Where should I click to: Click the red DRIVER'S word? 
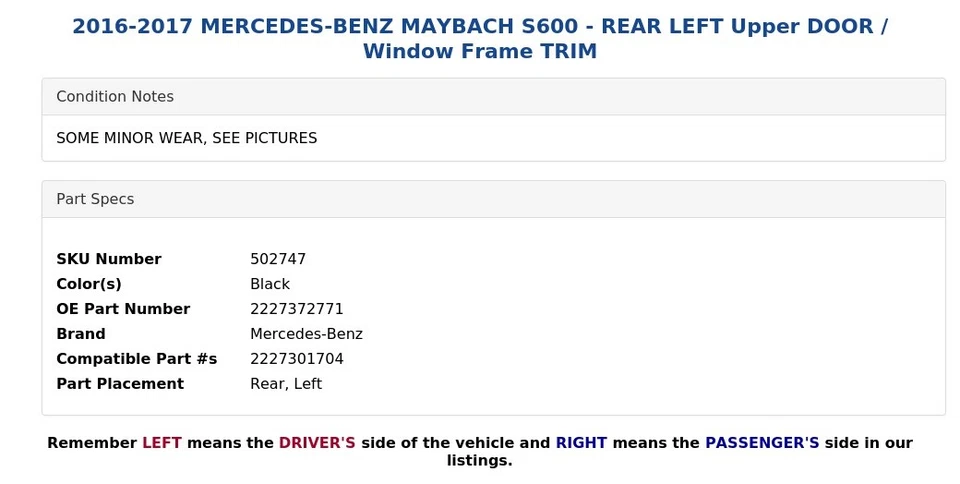[317, 443]
